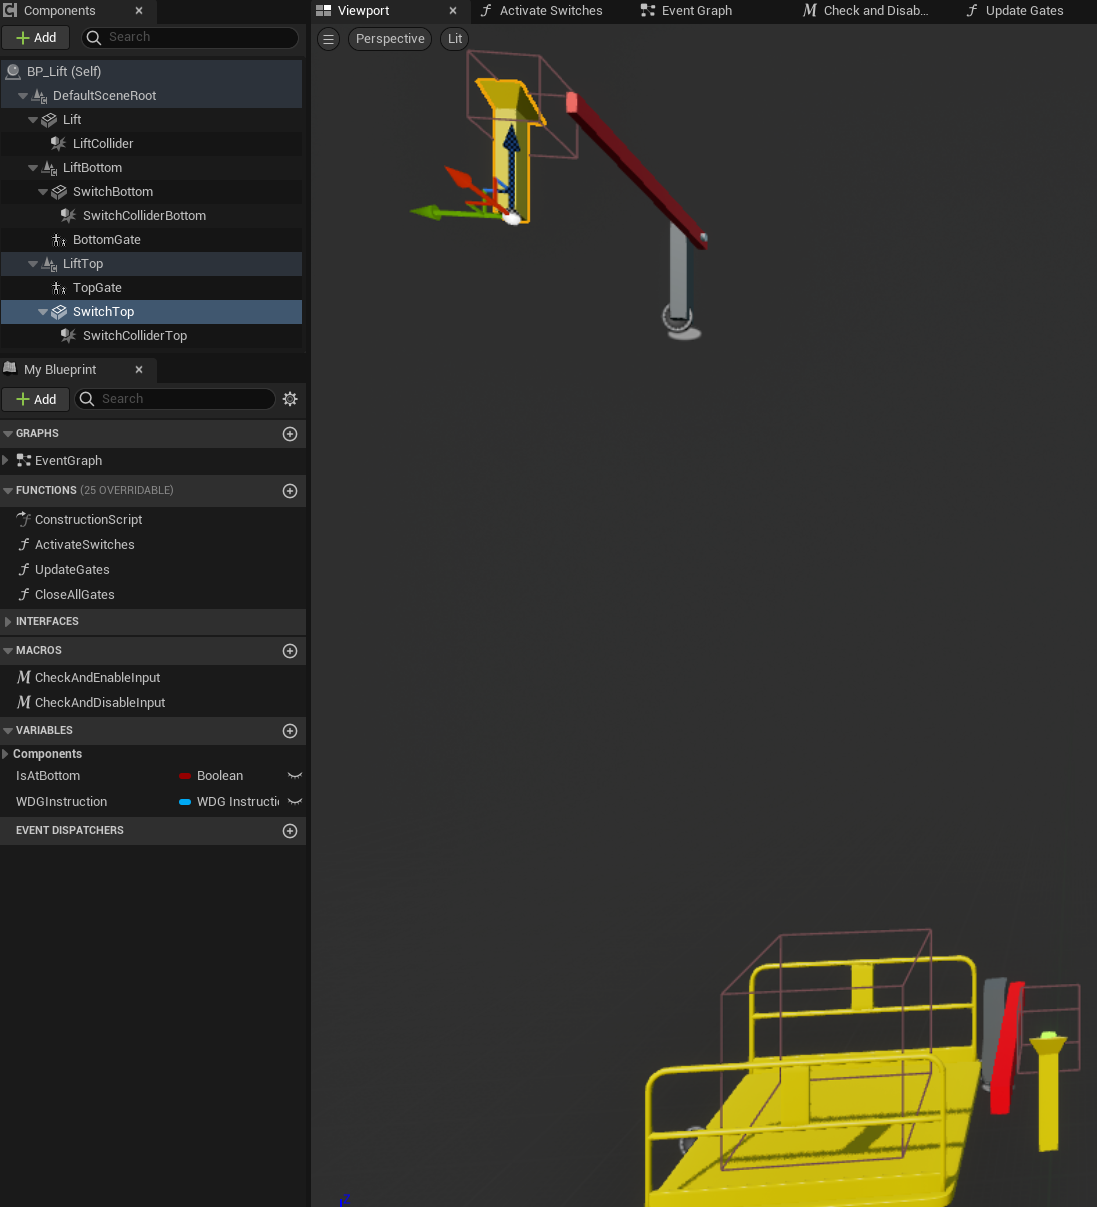
Task: Click the Add button in Components panel
Action: pyautogui.click(x=36, y=38)
